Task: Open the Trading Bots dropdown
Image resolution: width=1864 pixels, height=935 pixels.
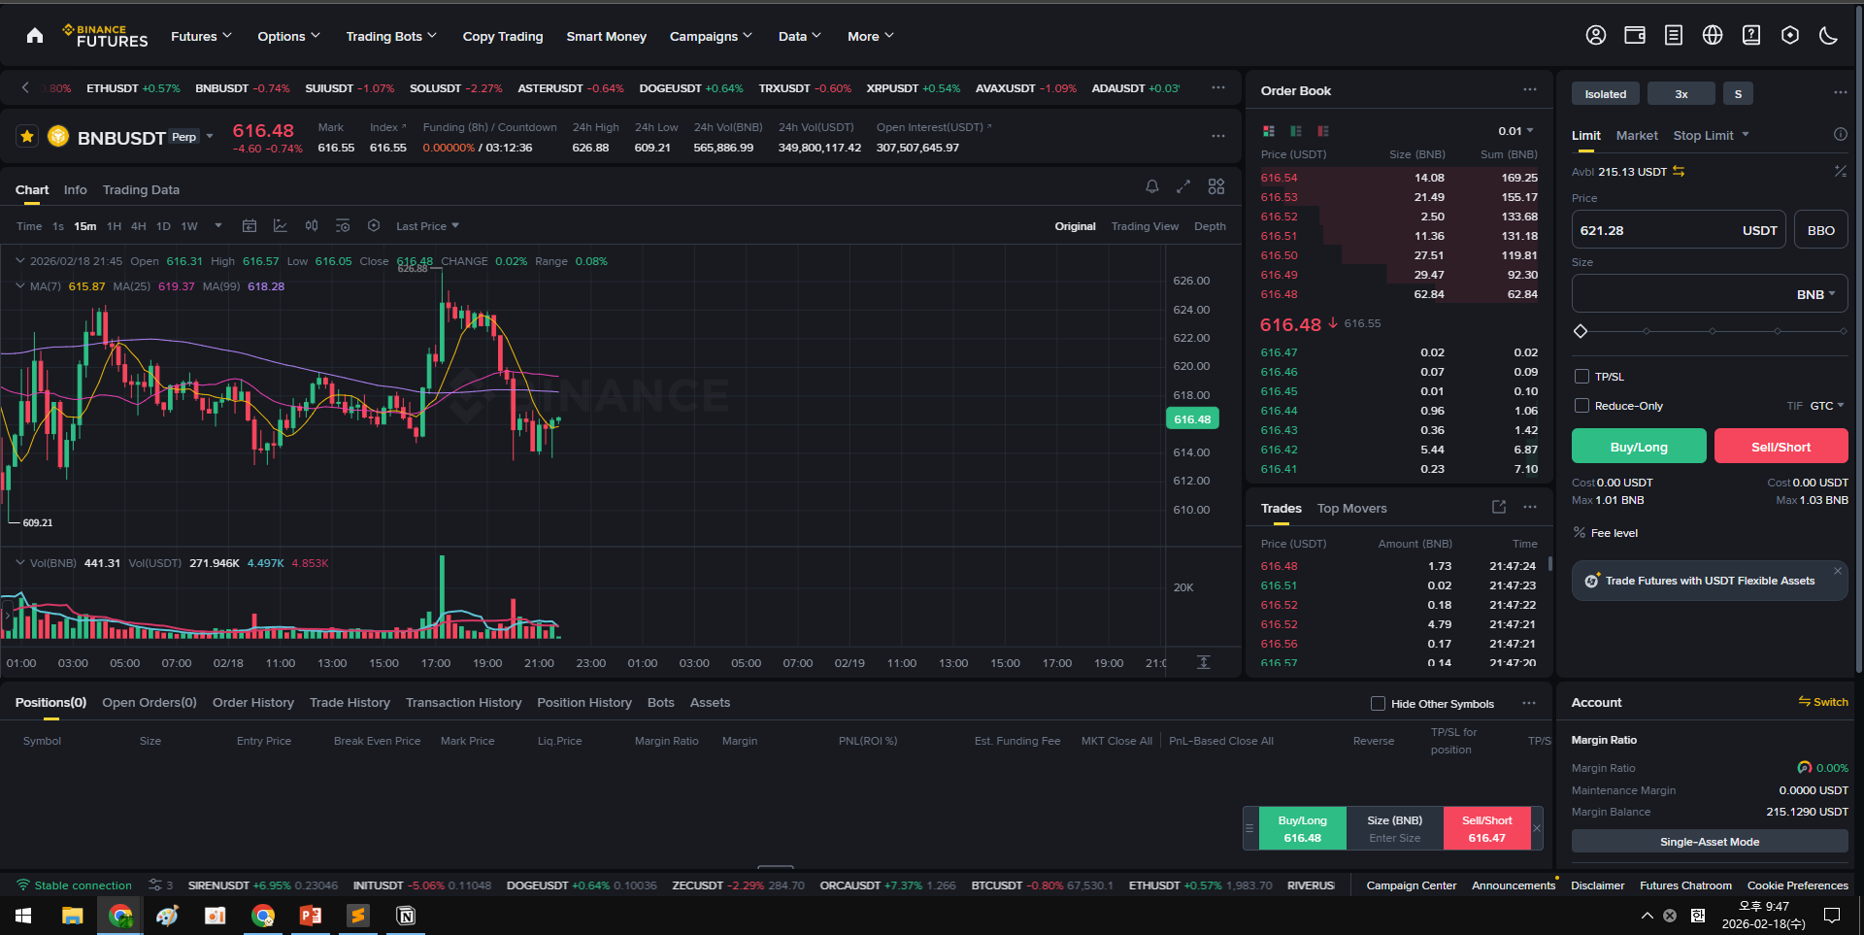Action: tap(391, 36)
